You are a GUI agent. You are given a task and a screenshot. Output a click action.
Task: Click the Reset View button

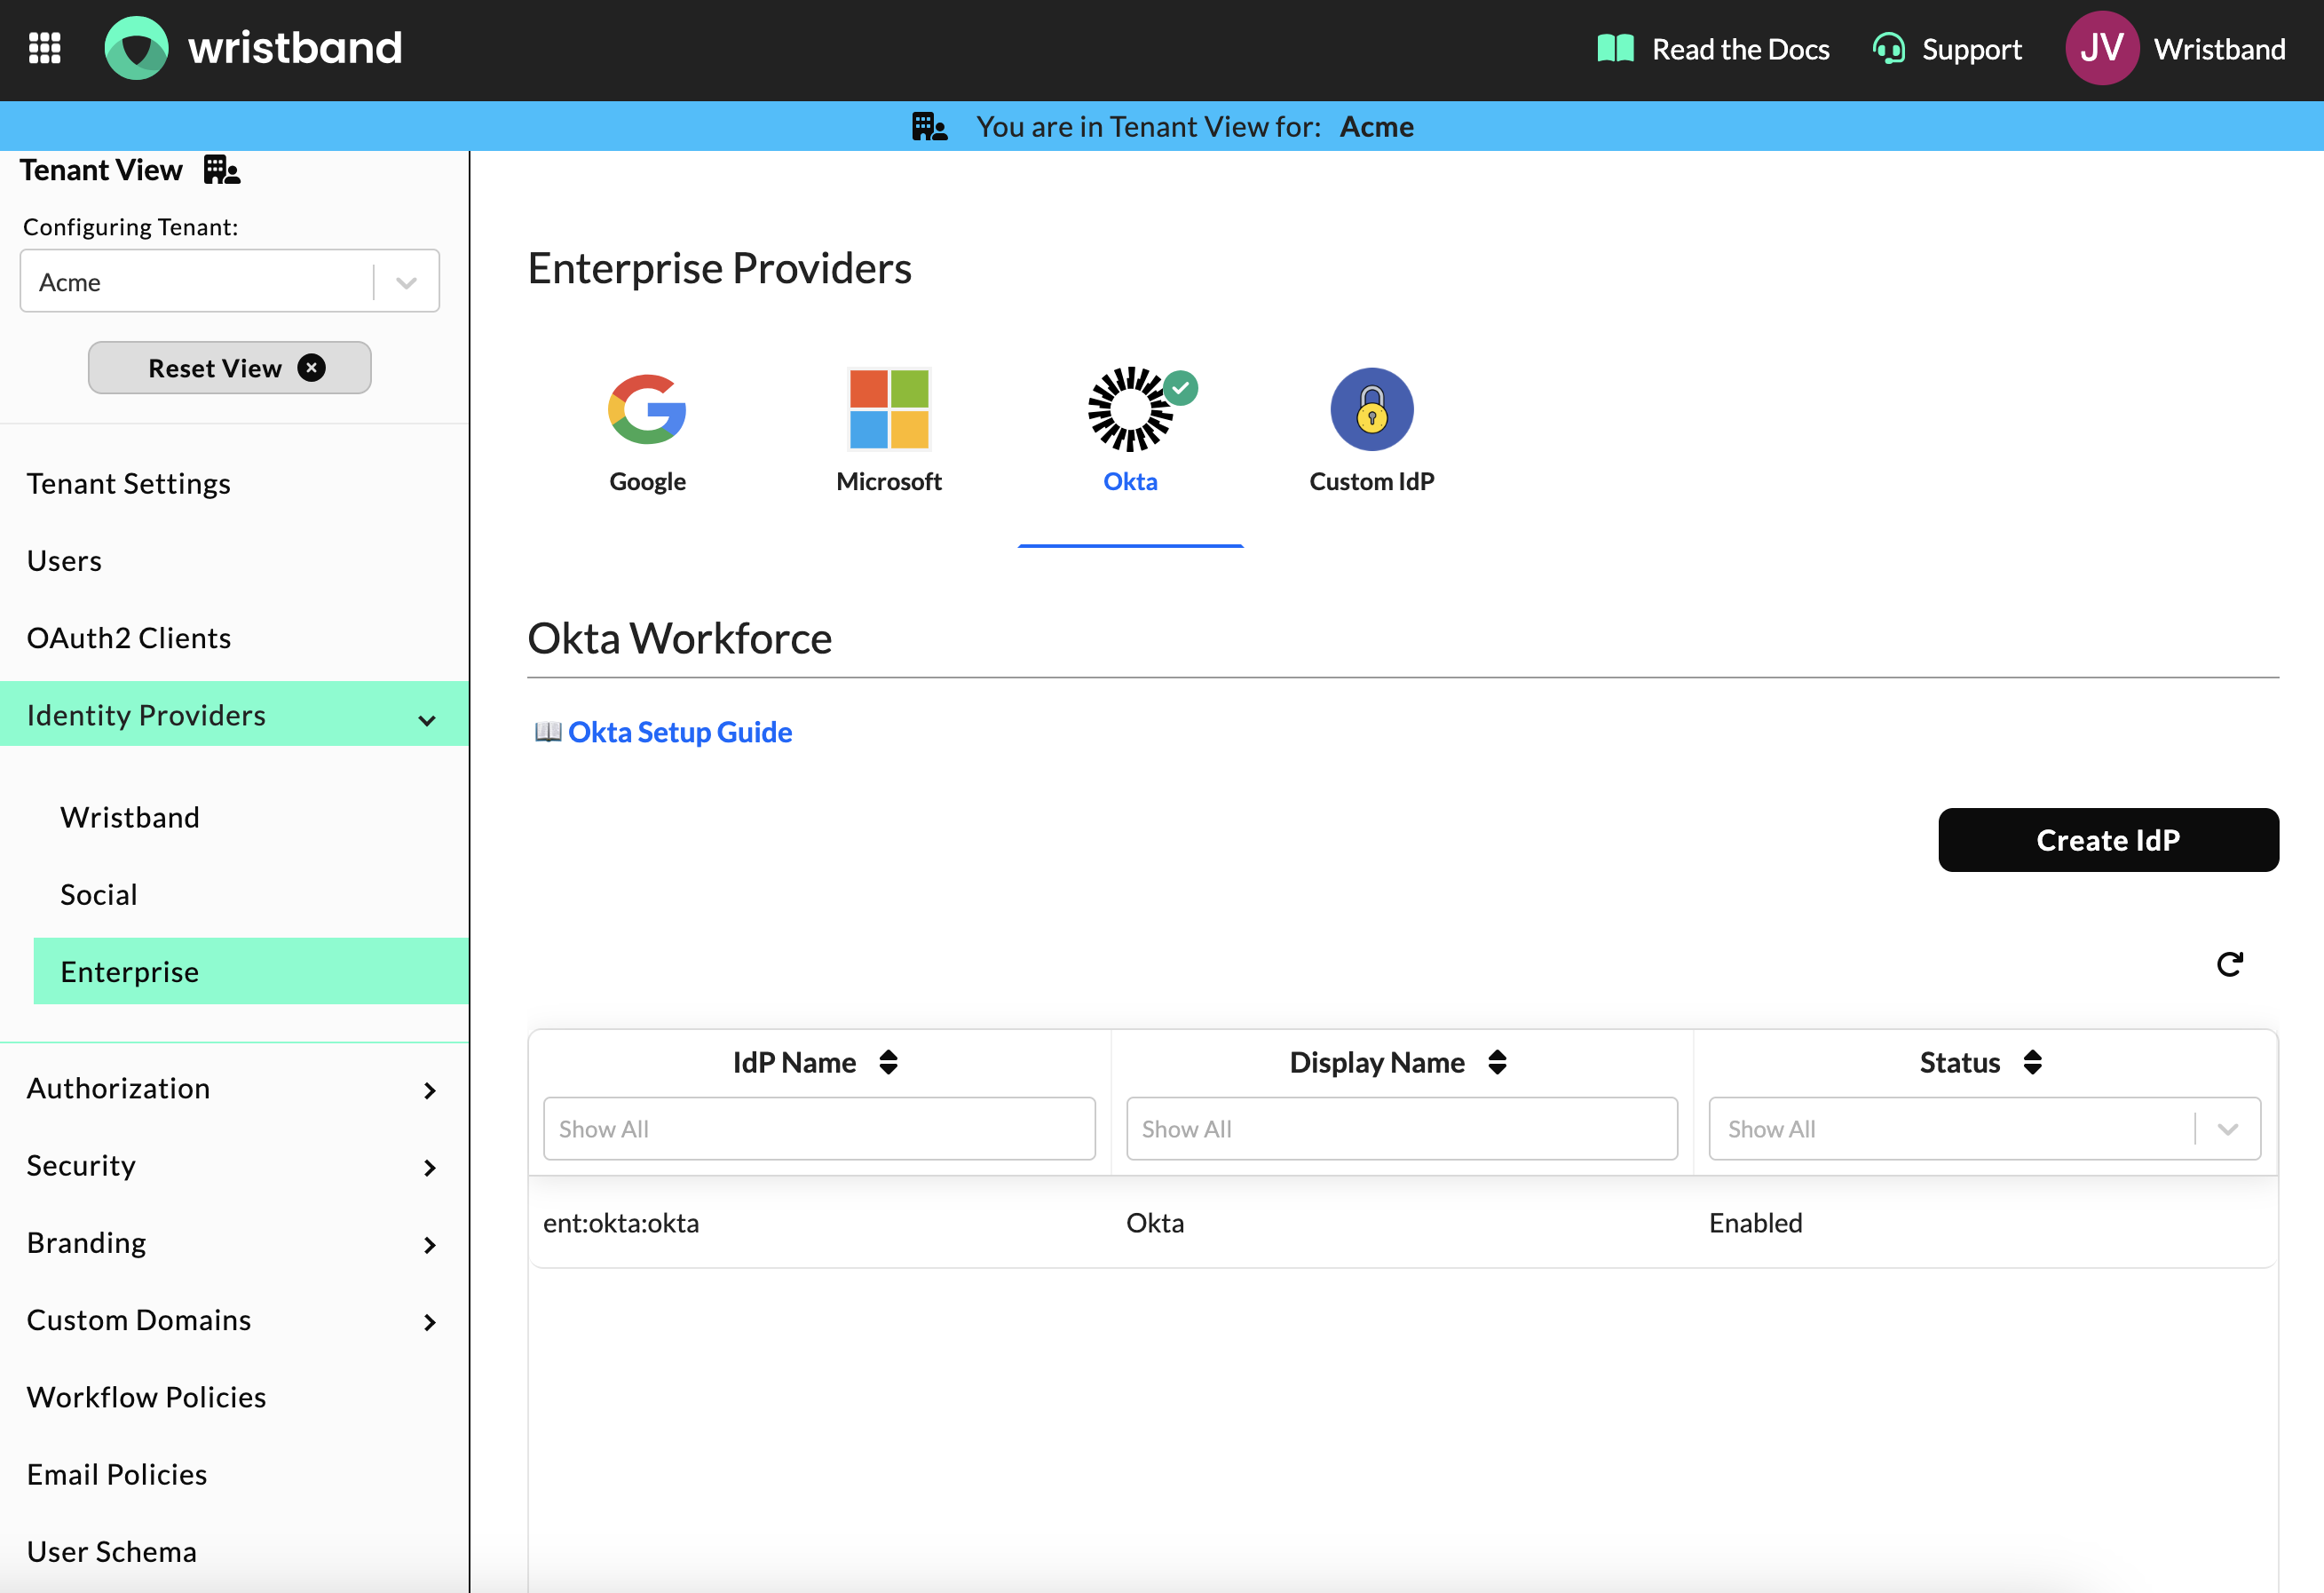(229, 368)
